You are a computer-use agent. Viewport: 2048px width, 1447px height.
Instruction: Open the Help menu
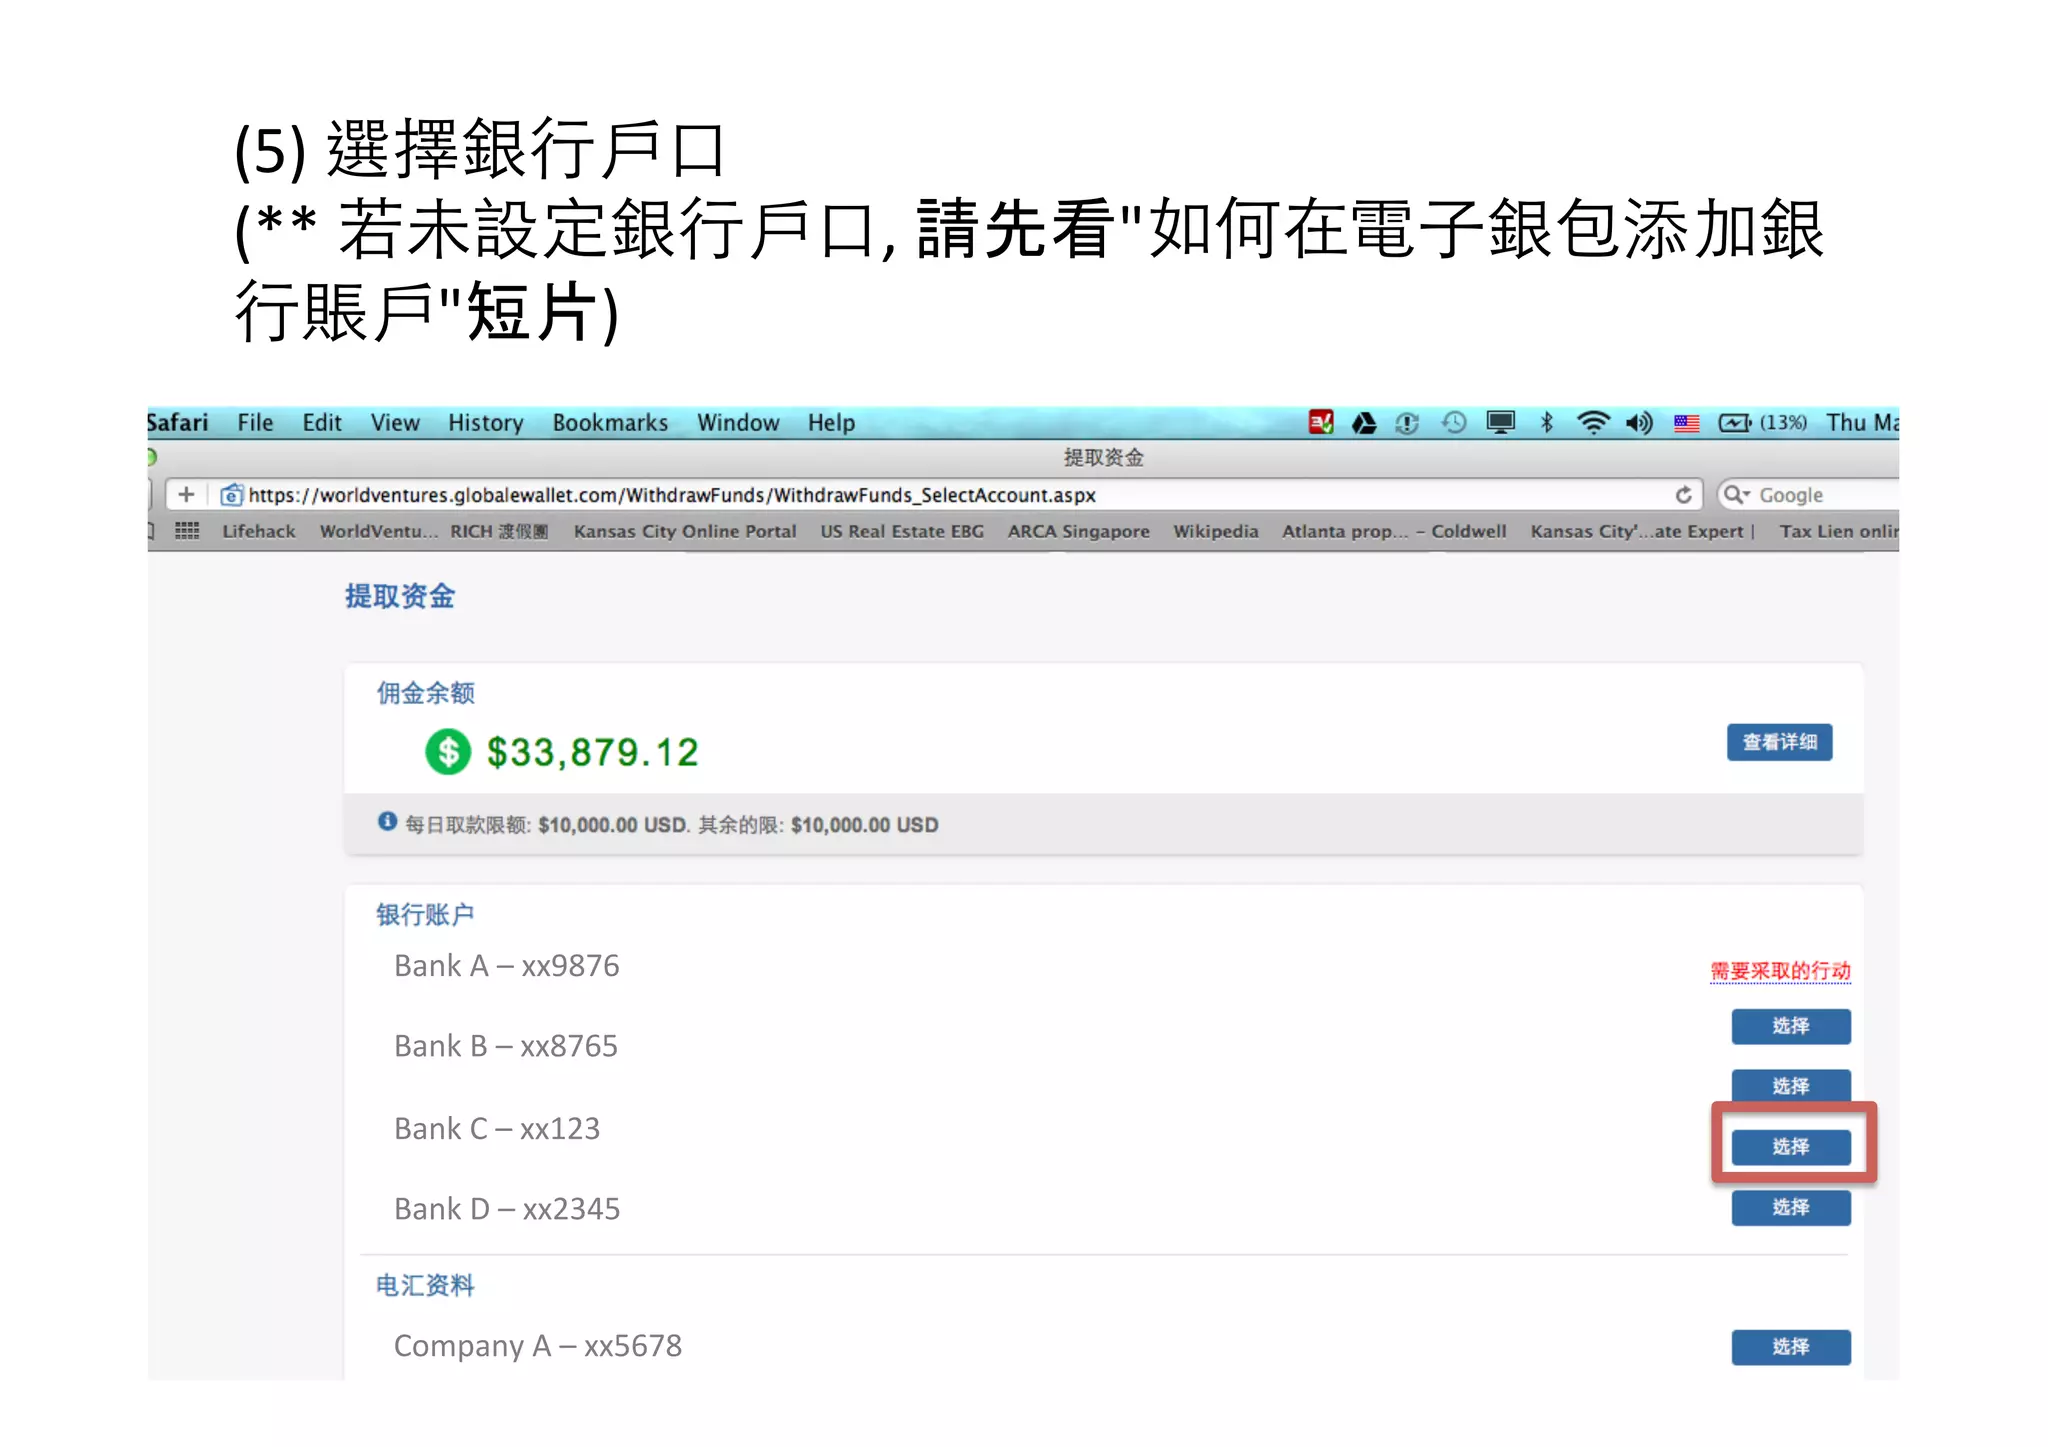(831, 423)
